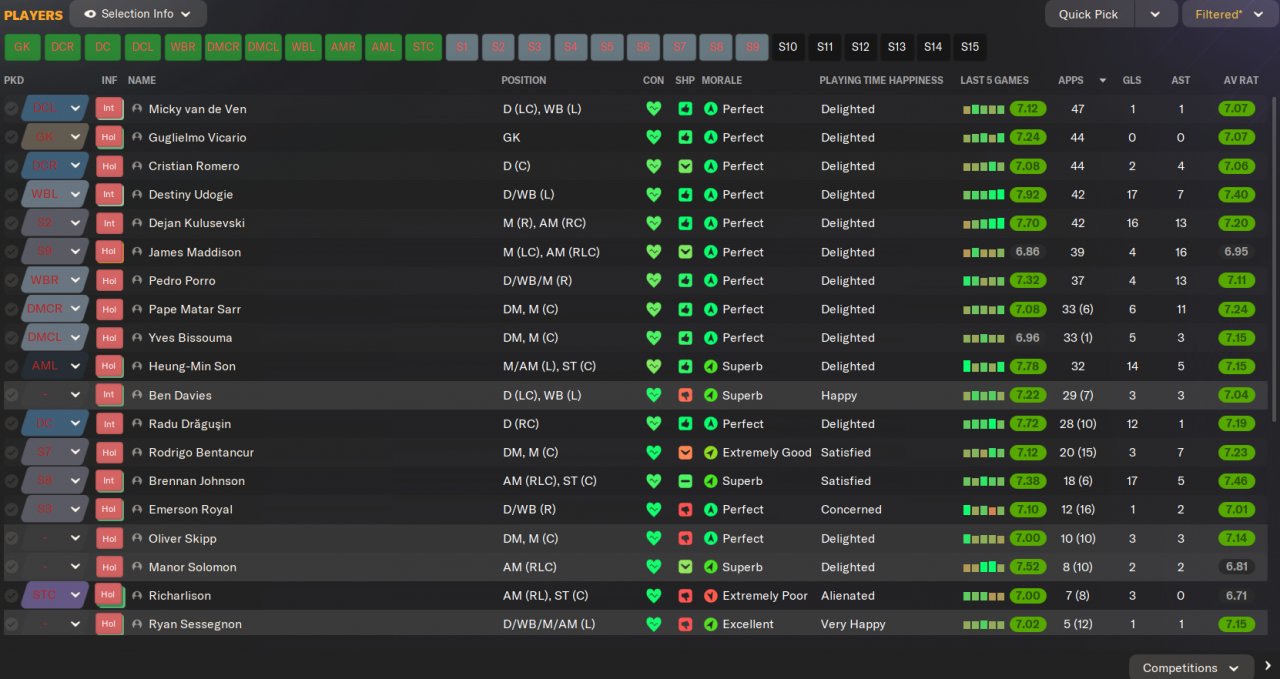Click the Hol badge for Yves Bissouma
Screen dimensions: 1280x679
click(x=109, y=338)
